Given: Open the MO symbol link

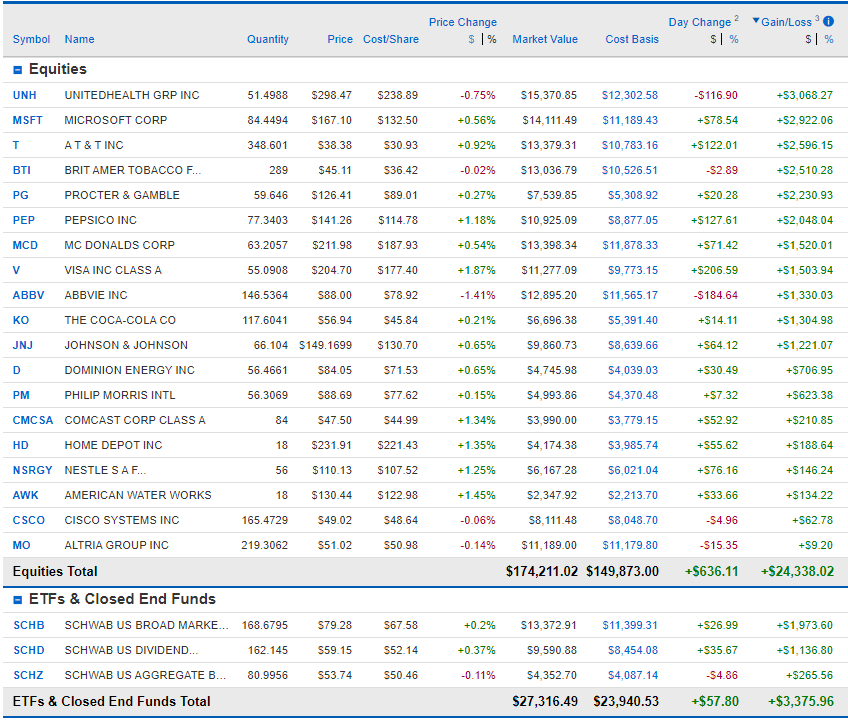Looking at the screenshot, I should [x=22, y=545].
